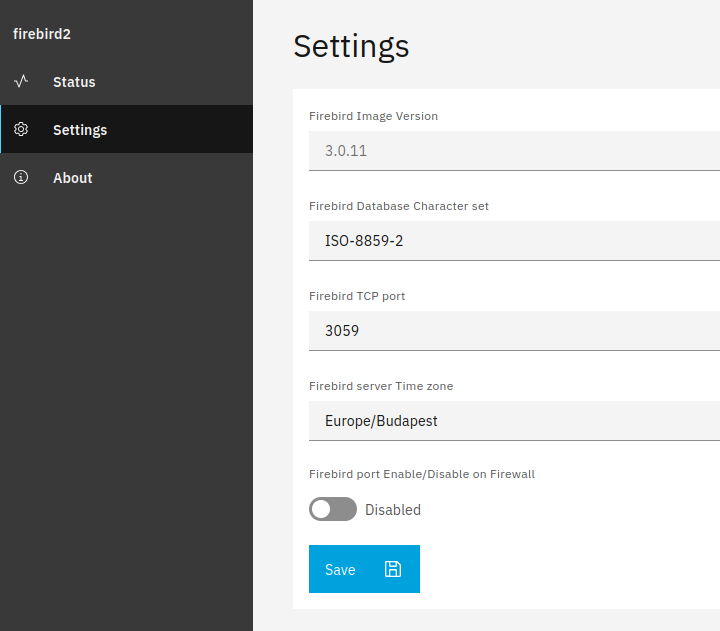Go to the About page

pyautogui.click(x=73, y=178)
